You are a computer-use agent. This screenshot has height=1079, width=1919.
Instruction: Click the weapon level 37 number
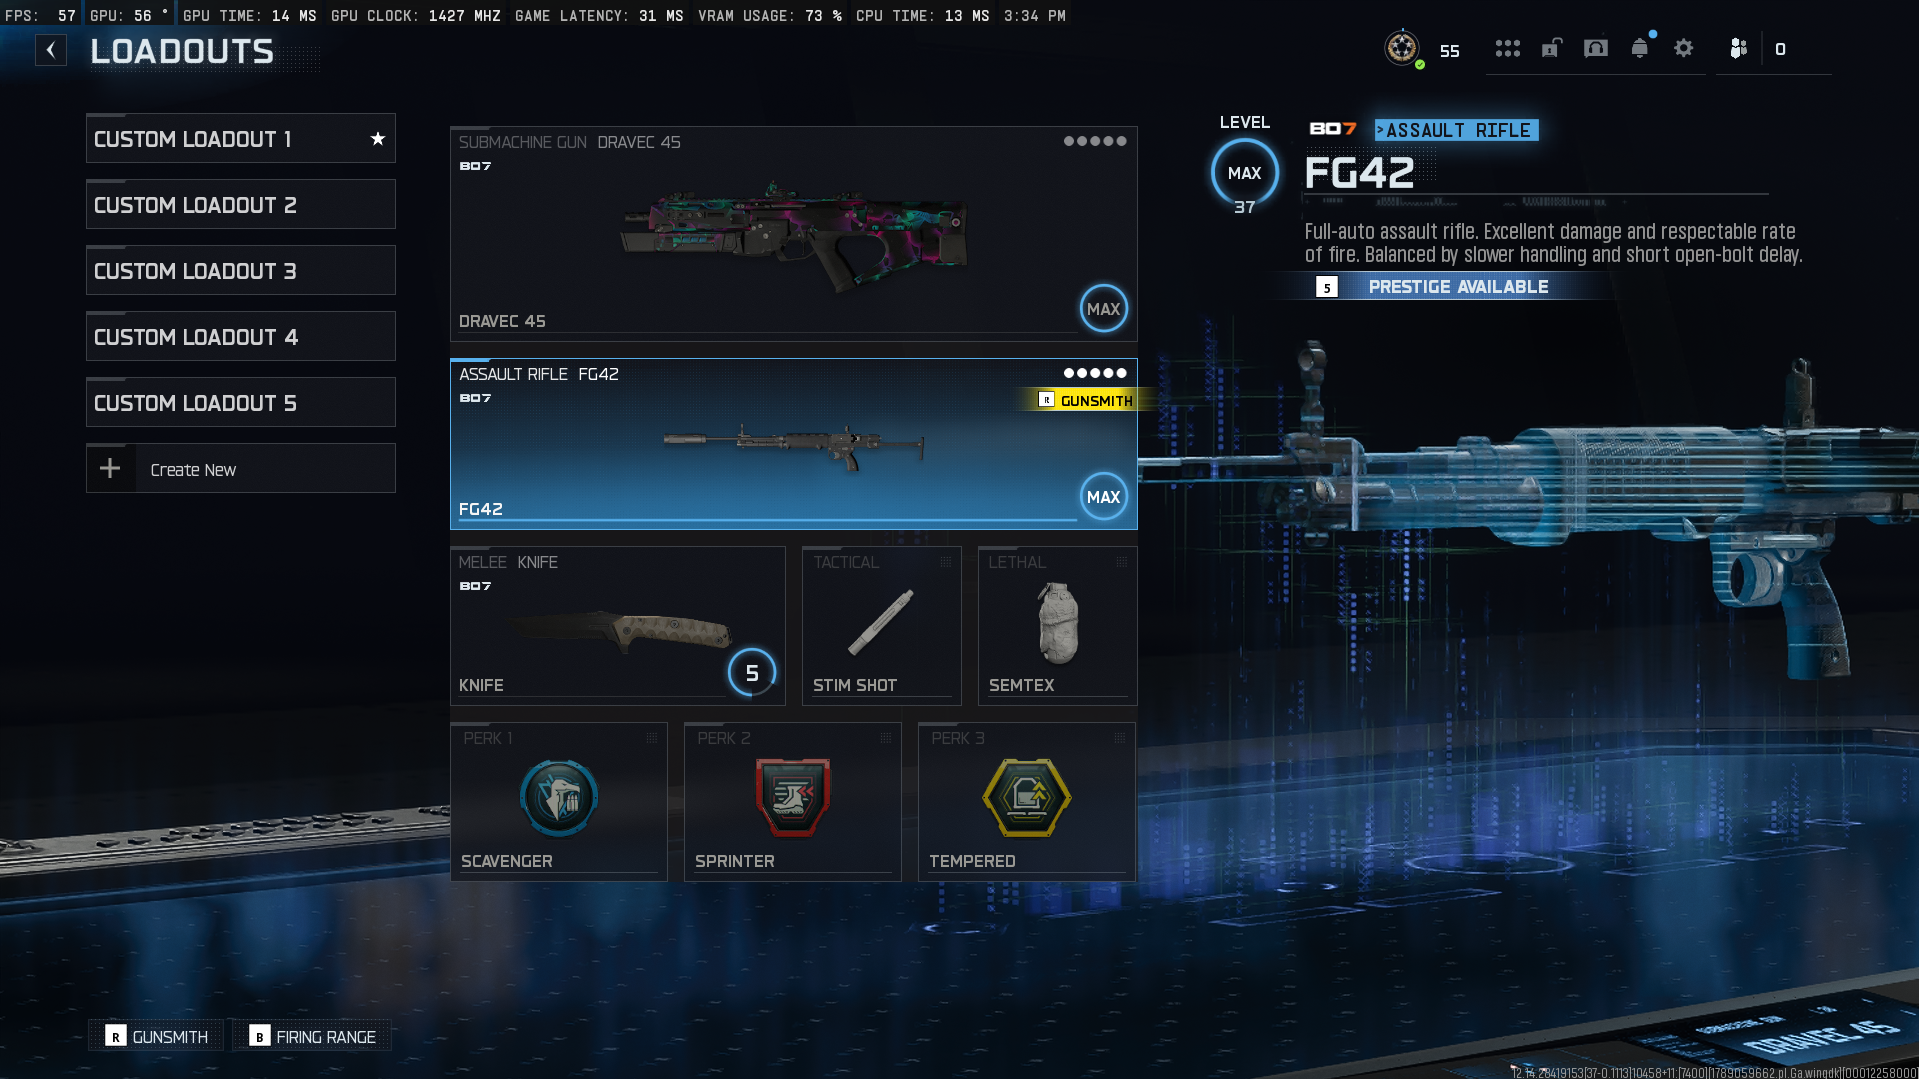1245,207
